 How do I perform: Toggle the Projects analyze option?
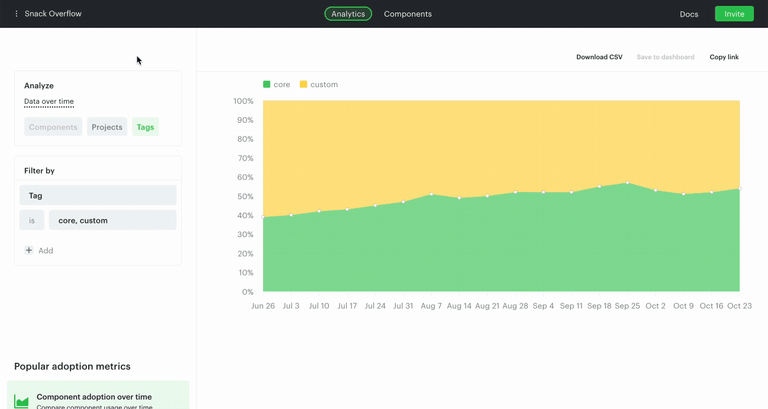click(x=107, y=127)
